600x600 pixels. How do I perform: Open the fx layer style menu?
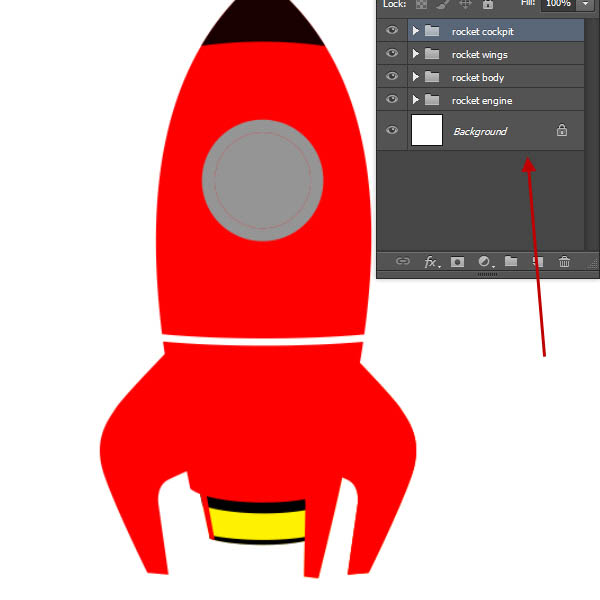pos(431,262)
